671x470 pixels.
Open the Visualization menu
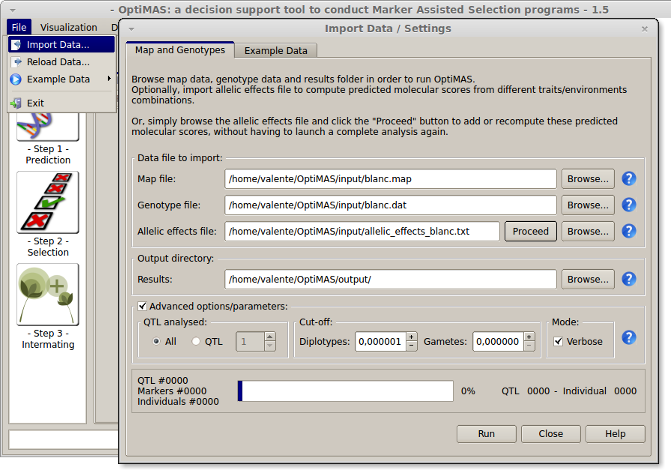coord(68,27)
